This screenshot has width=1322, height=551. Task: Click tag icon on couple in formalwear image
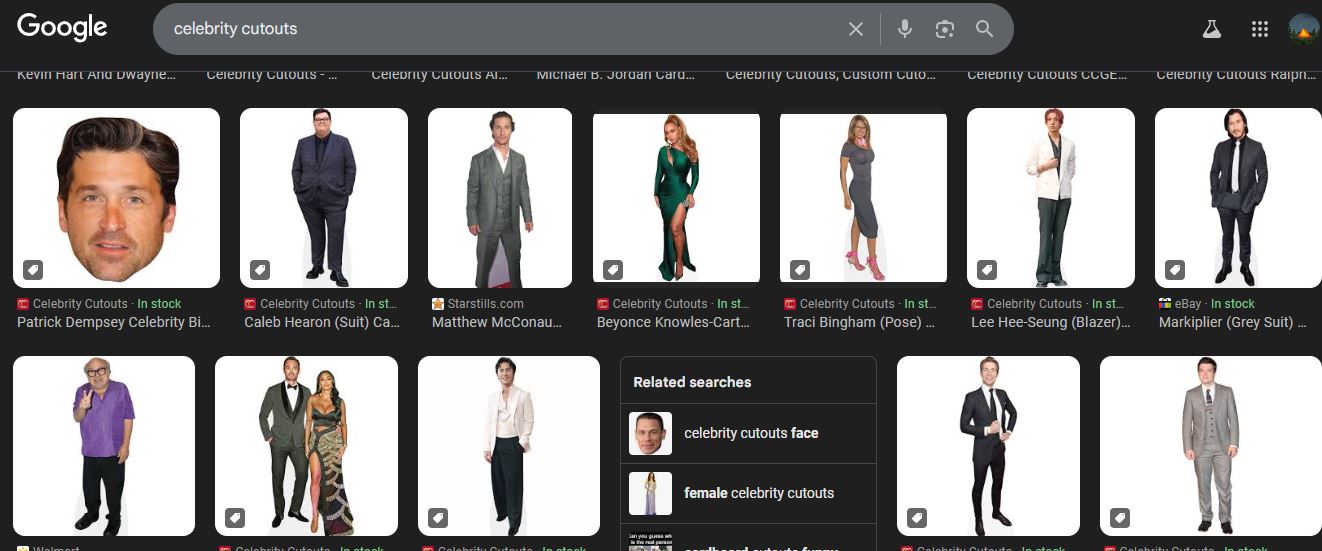point(235,518)
